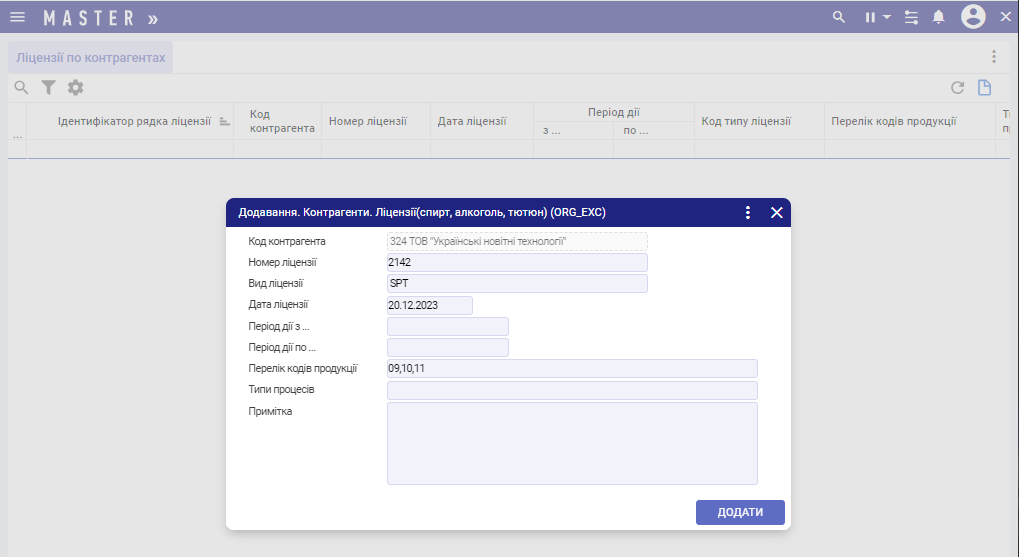Open the three-dot menu beside the tab bar

[993, 57]
